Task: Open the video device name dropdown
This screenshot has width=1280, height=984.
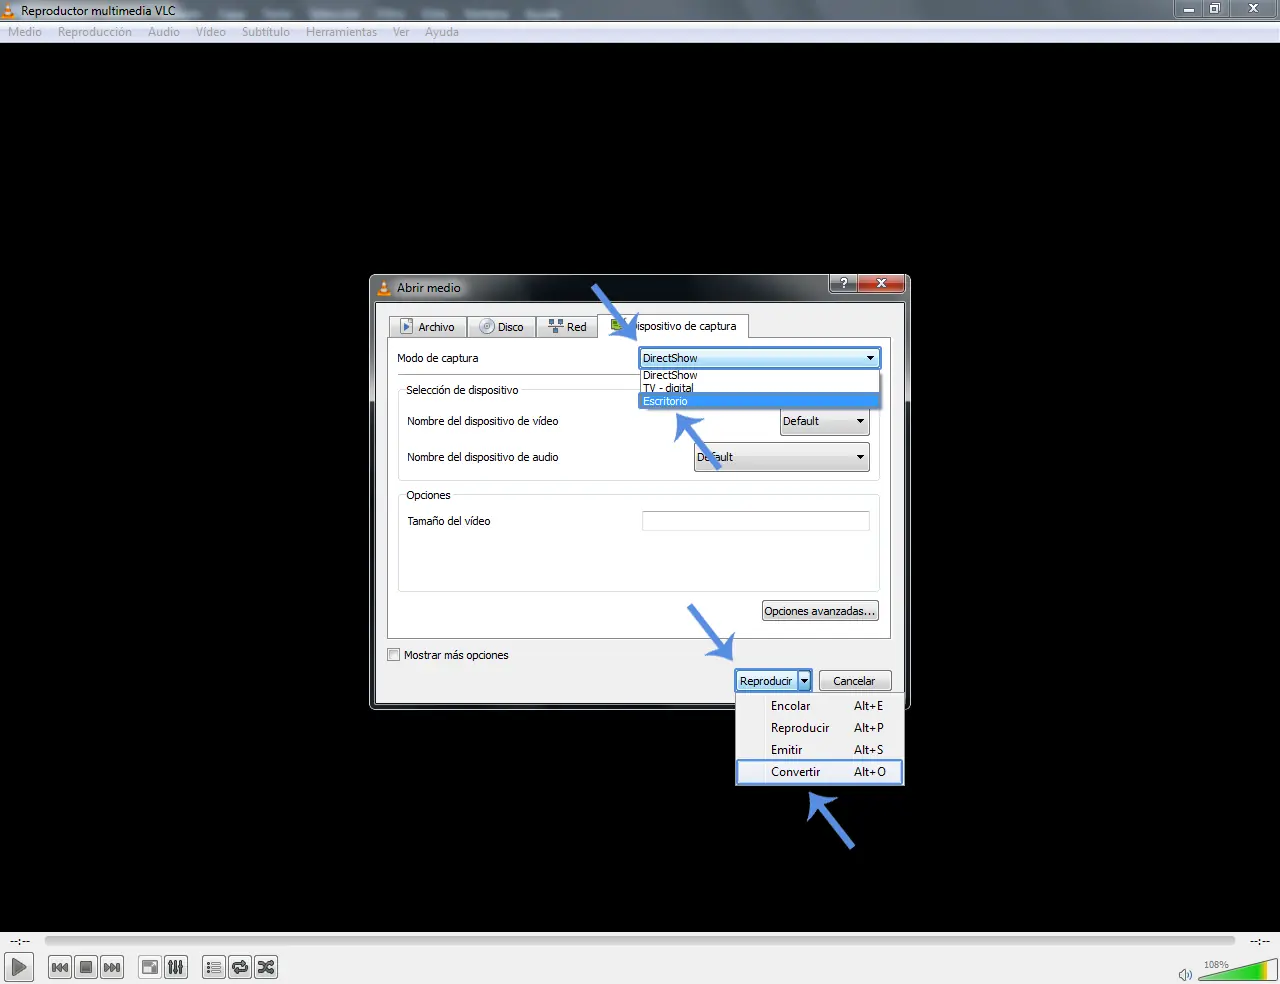Action: click(824, 421)
